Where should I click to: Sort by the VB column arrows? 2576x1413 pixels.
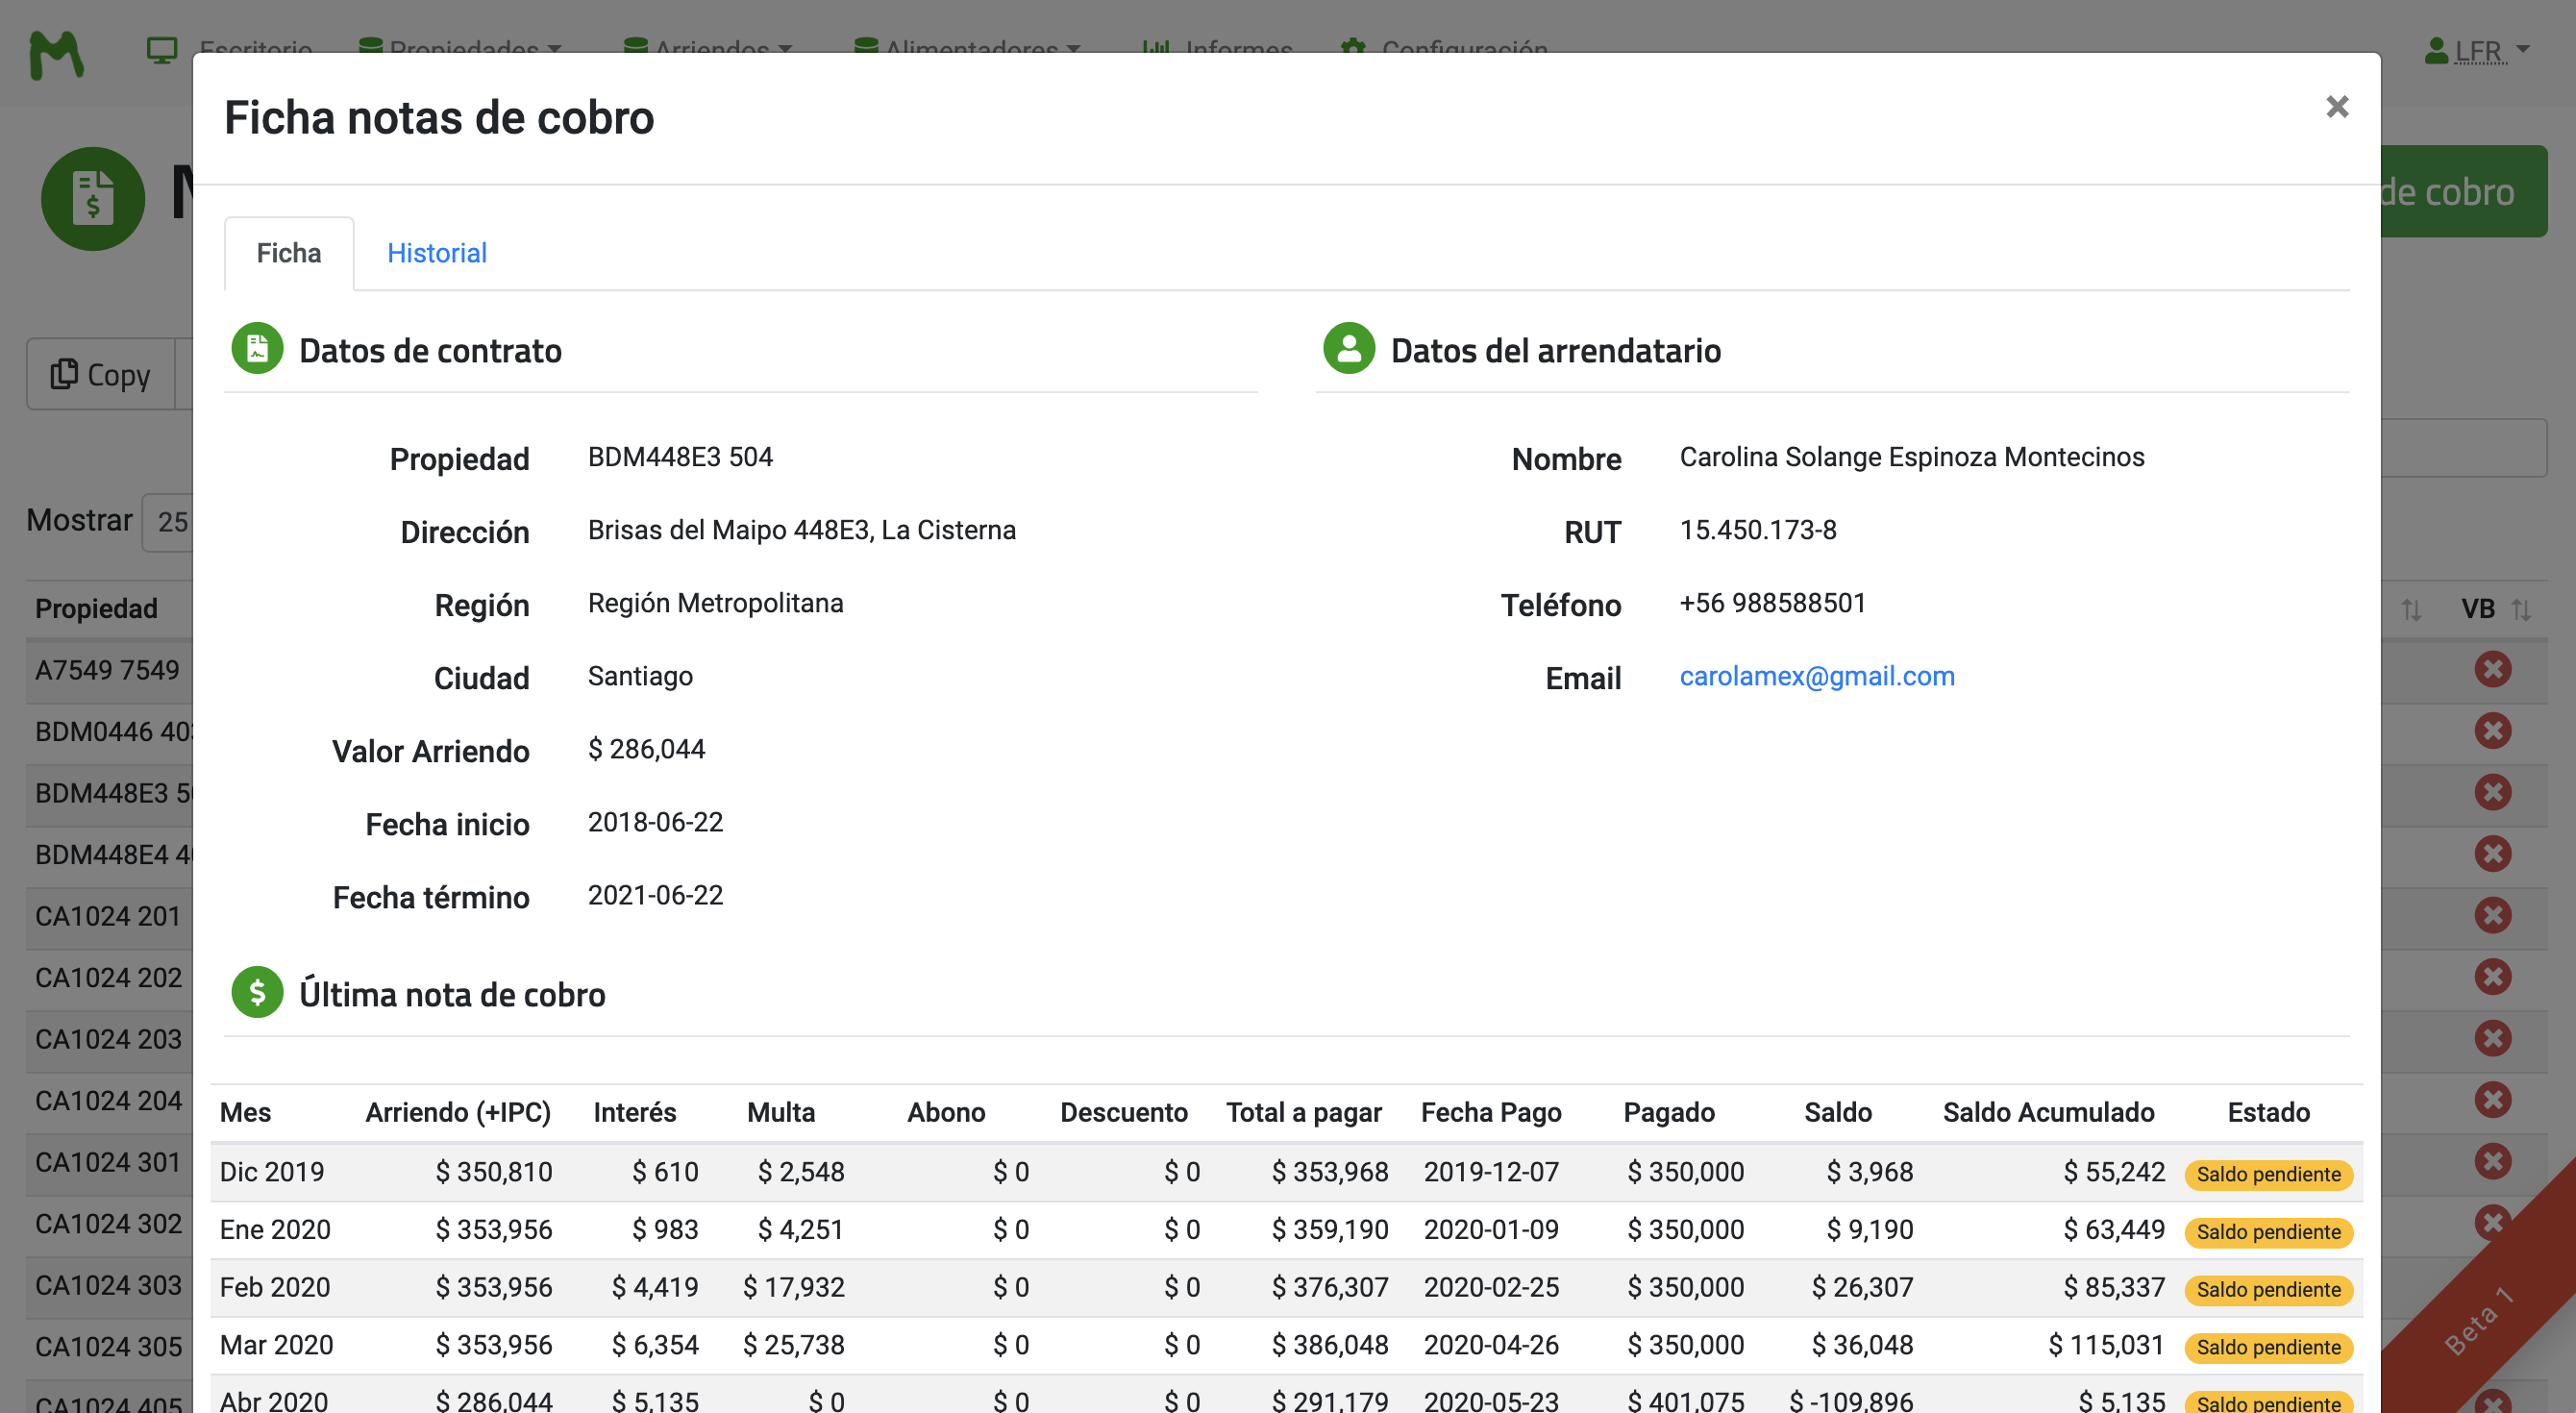pos(2521,609)
